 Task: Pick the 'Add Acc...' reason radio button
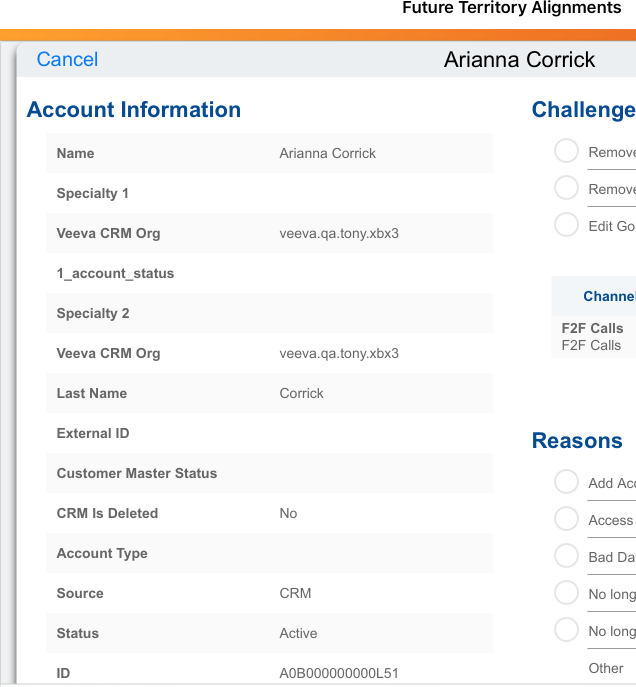pyautogui.click(x=567, y=482)
